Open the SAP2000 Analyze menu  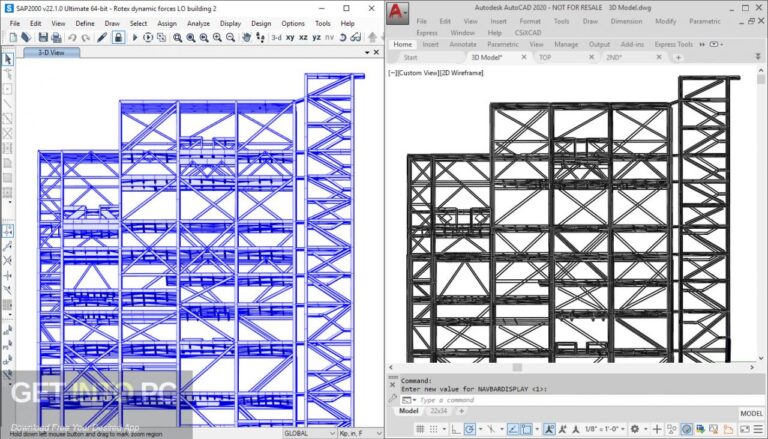(198, 23)
